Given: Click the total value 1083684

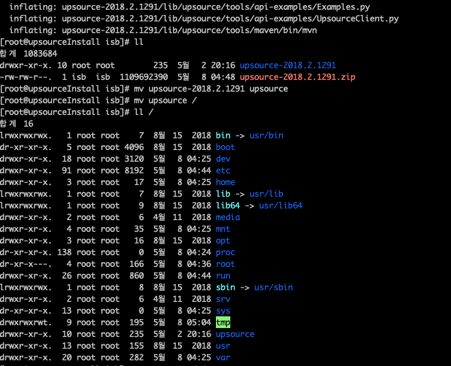Looking at the screenshot, I should (40, 54).
